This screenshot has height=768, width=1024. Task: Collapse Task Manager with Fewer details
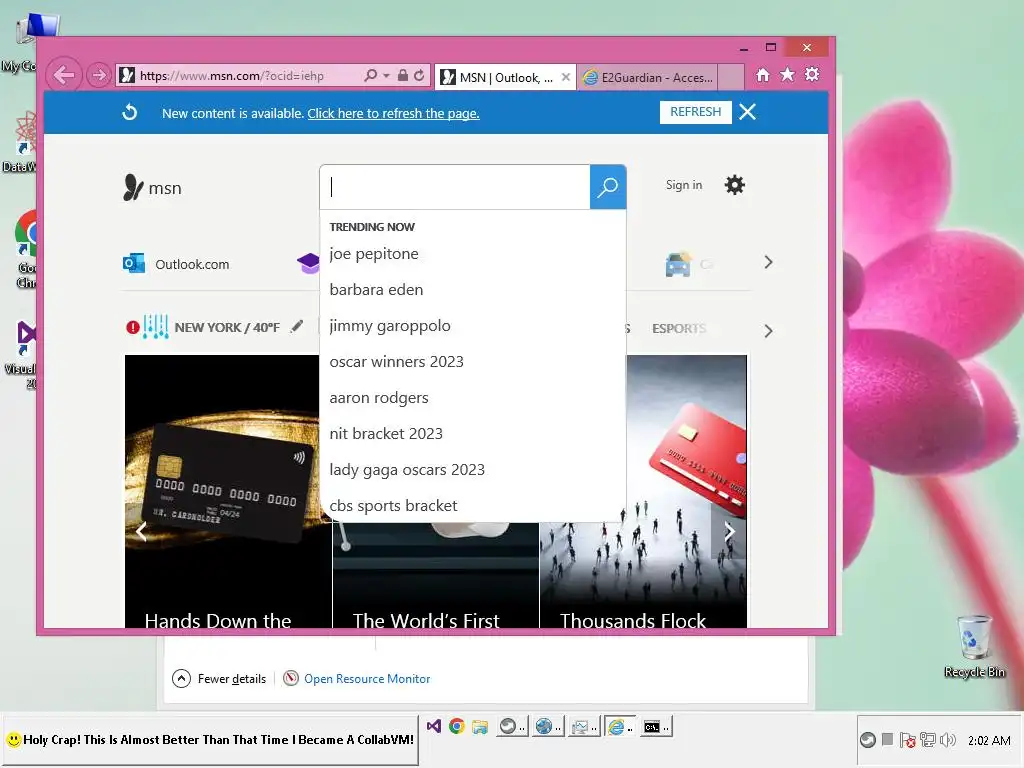coord(219,679)
